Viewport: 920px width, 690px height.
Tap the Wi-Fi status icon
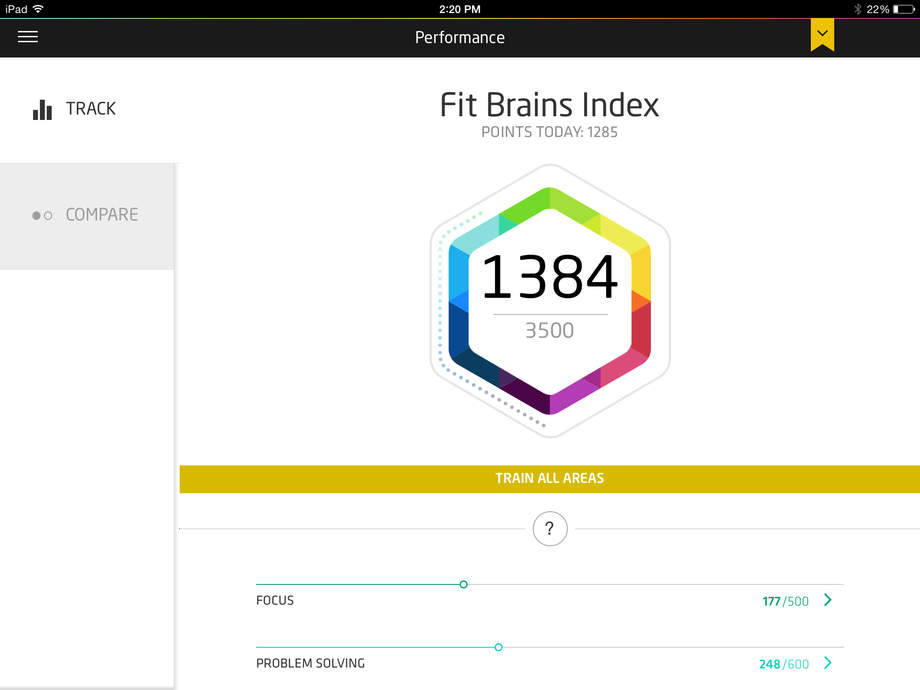click(38, 9)
